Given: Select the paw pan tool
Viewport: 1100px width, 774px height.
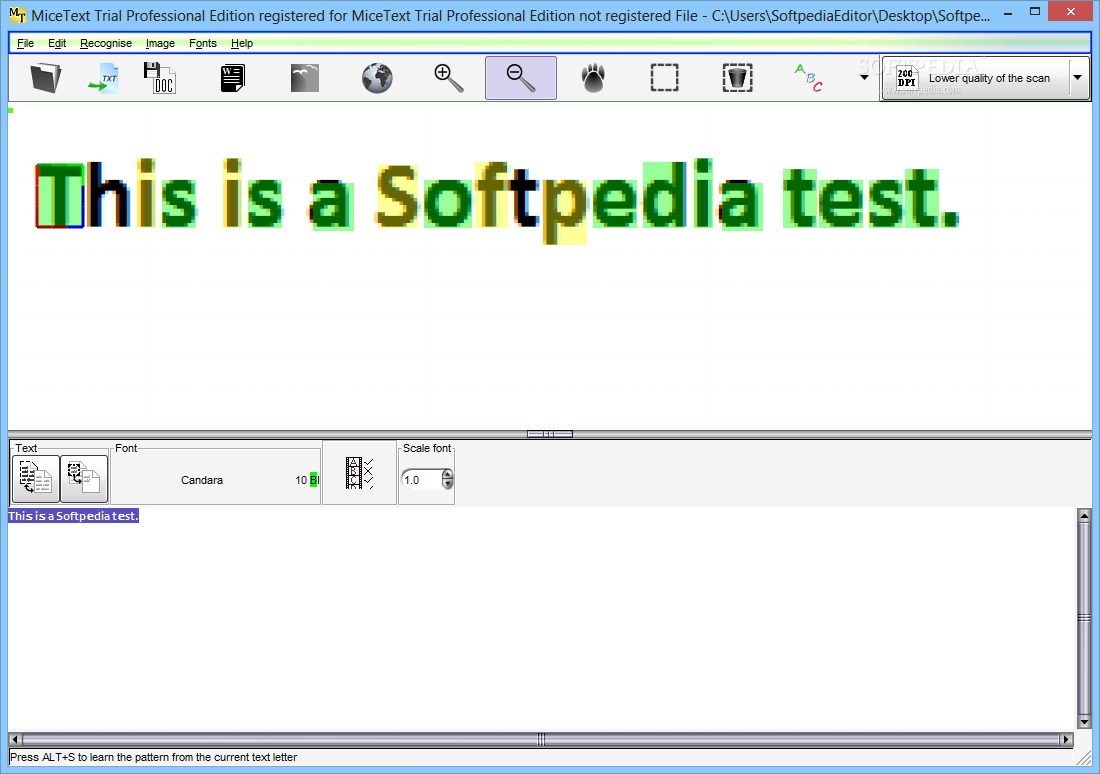Looking at the screenshot, I should [x=593, y=78].
